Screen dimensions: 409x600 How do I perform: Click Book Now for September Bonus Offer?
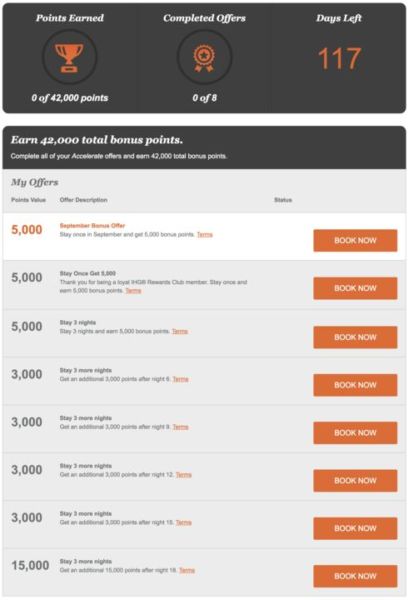pos(355,241)
